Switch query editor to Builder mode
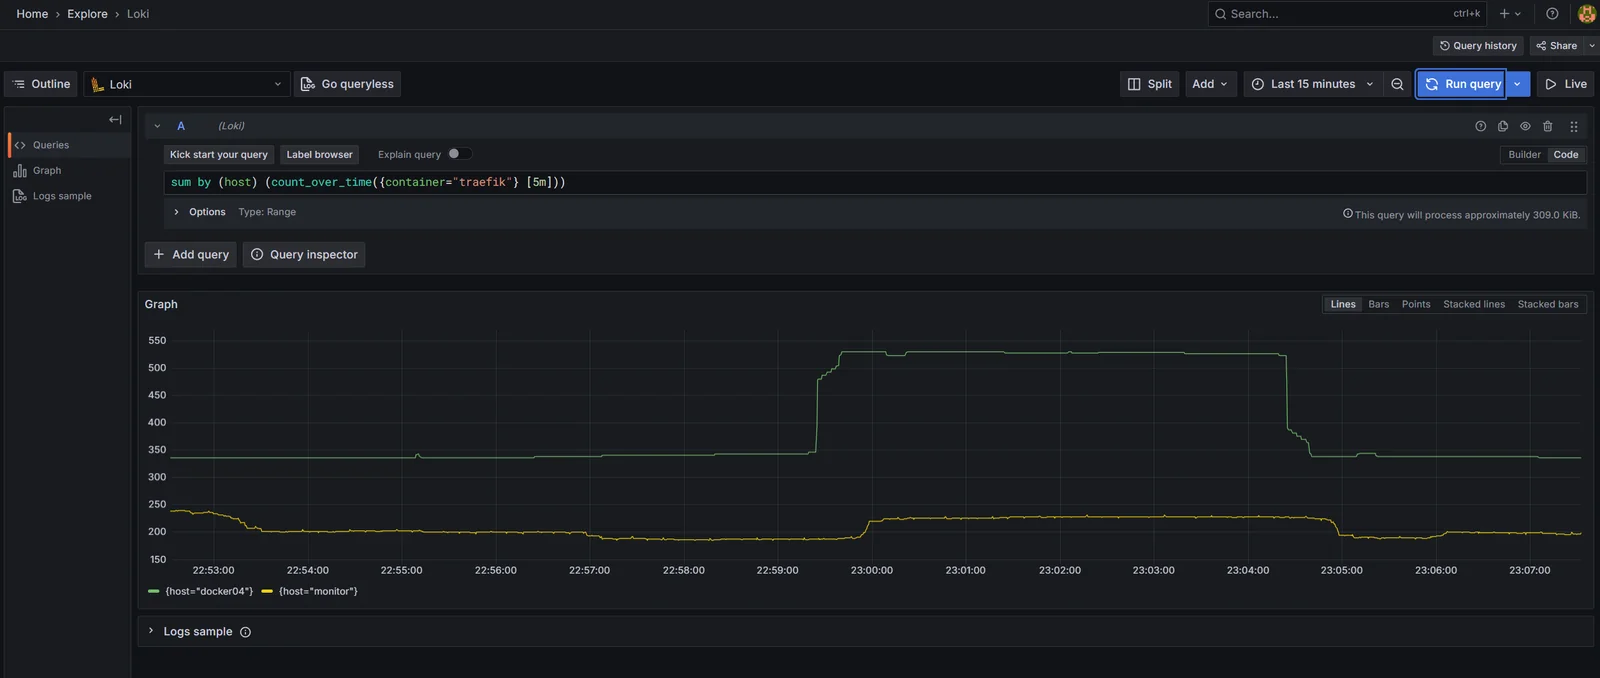Image resolution: width=1600 pixels, height=678 pixels. (1524, 155)
